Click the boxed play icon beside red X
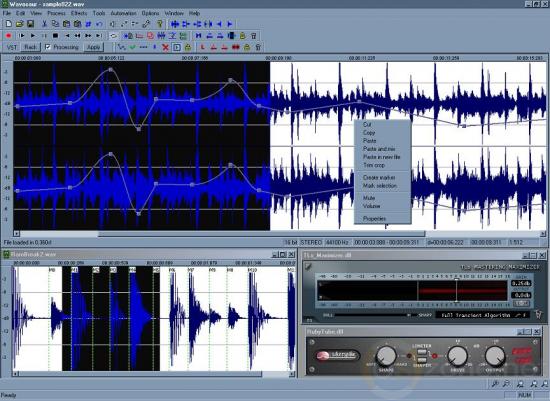The height and width of the screenshot is (401, 550). (177, 47)
